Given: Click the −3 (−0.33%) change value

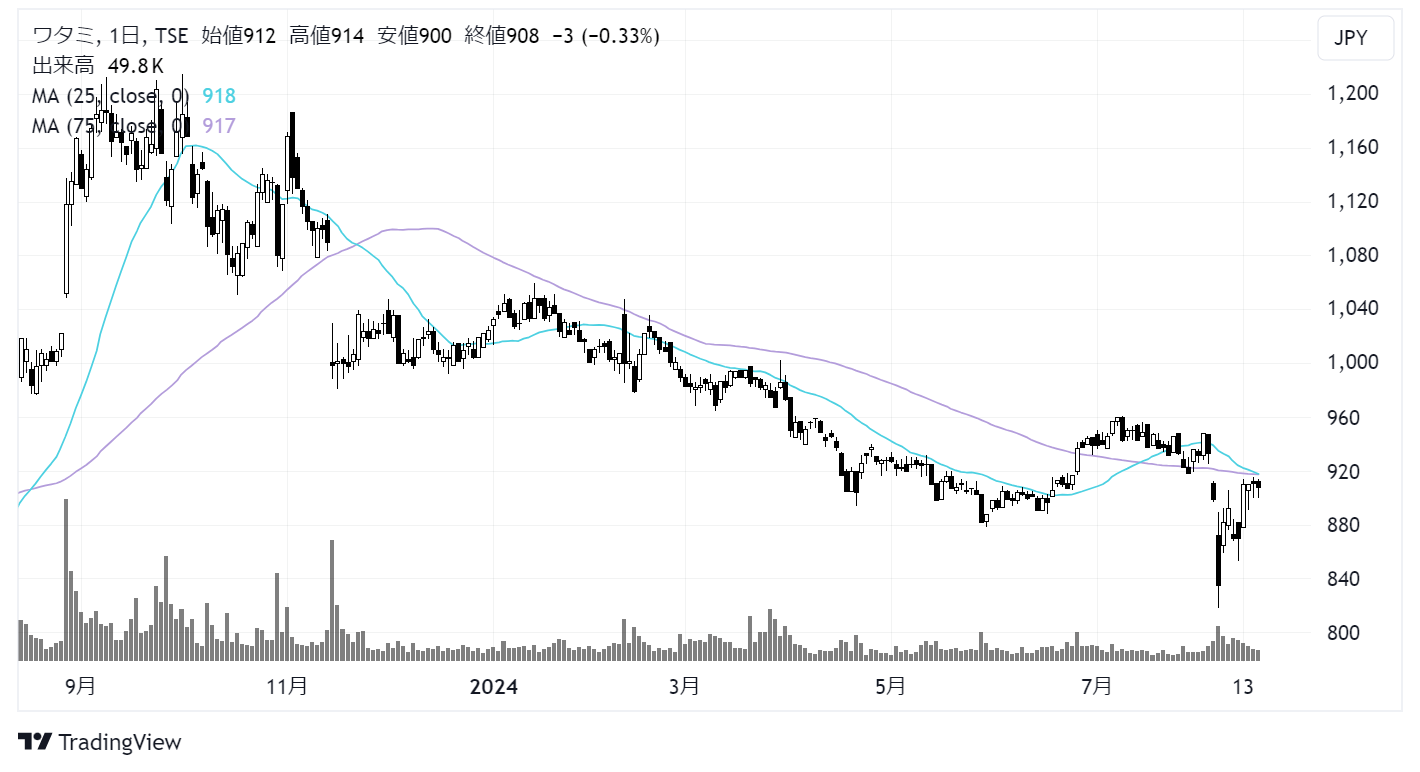Looking at the screenshot, I should (x=606, y=37).
